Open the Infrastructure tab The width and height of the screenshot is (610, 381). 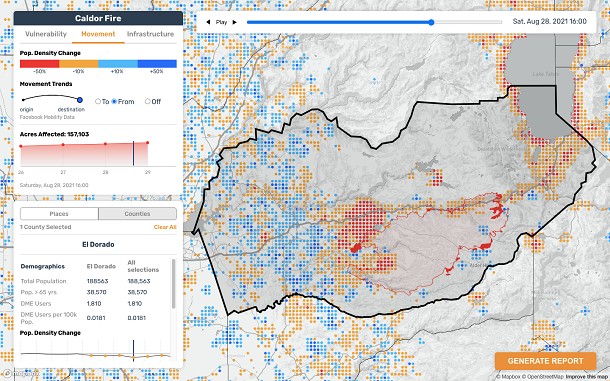click(150, 34)
